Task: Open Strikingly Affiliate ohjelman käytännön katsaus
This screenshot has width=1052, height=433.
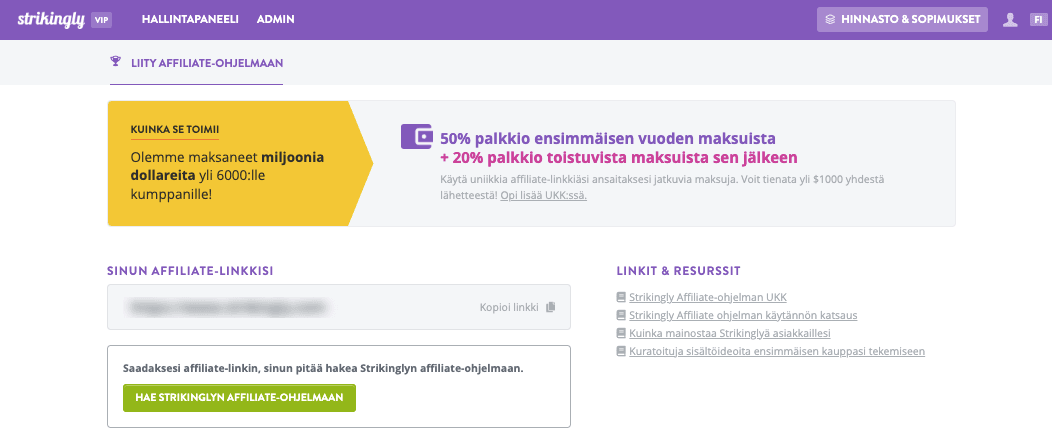Action: click(743, 315)
